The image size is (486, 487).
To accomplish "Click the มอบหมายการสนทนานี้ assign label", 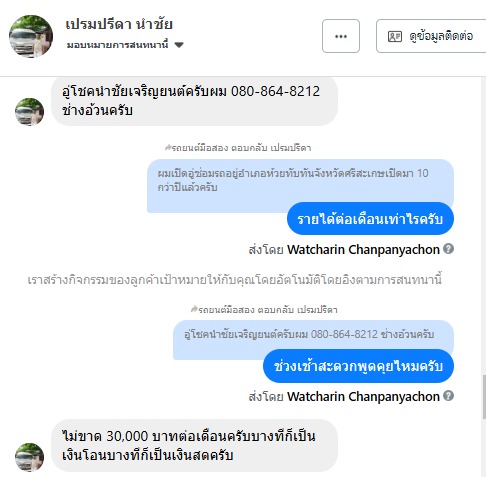I will point(117,45).
